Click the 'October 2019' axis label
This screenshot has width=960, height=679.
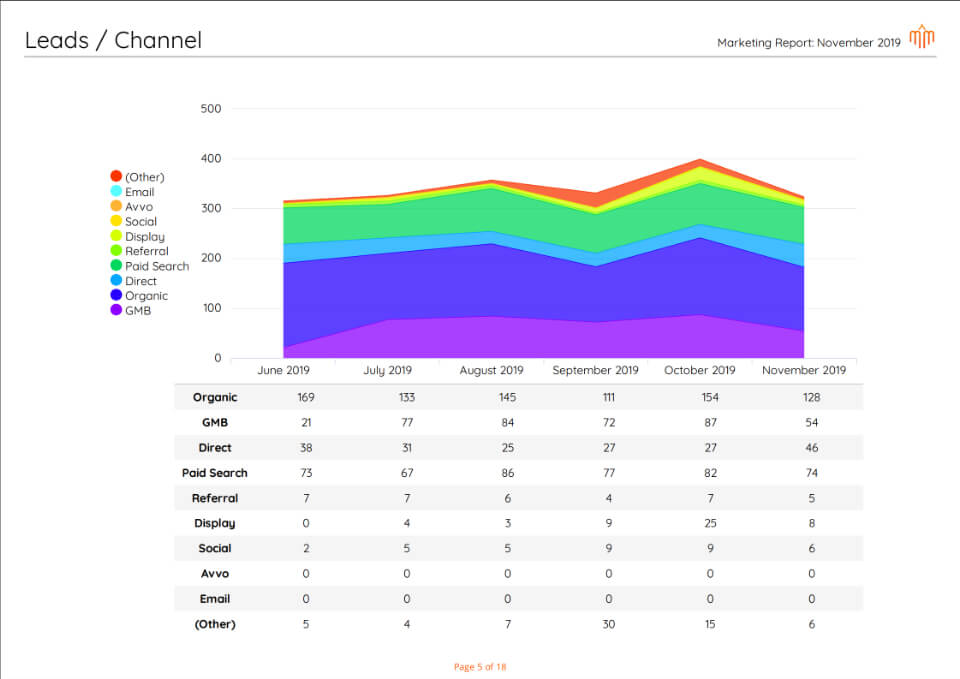click(700, 370)
